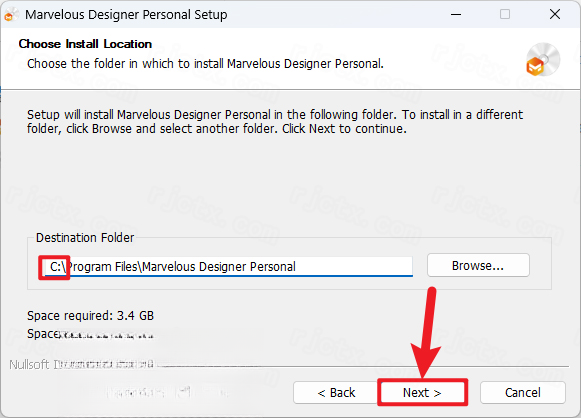Click the installer disc icon in header
Viewport: 581px width, 418px height.
click(x=543, y=59)
